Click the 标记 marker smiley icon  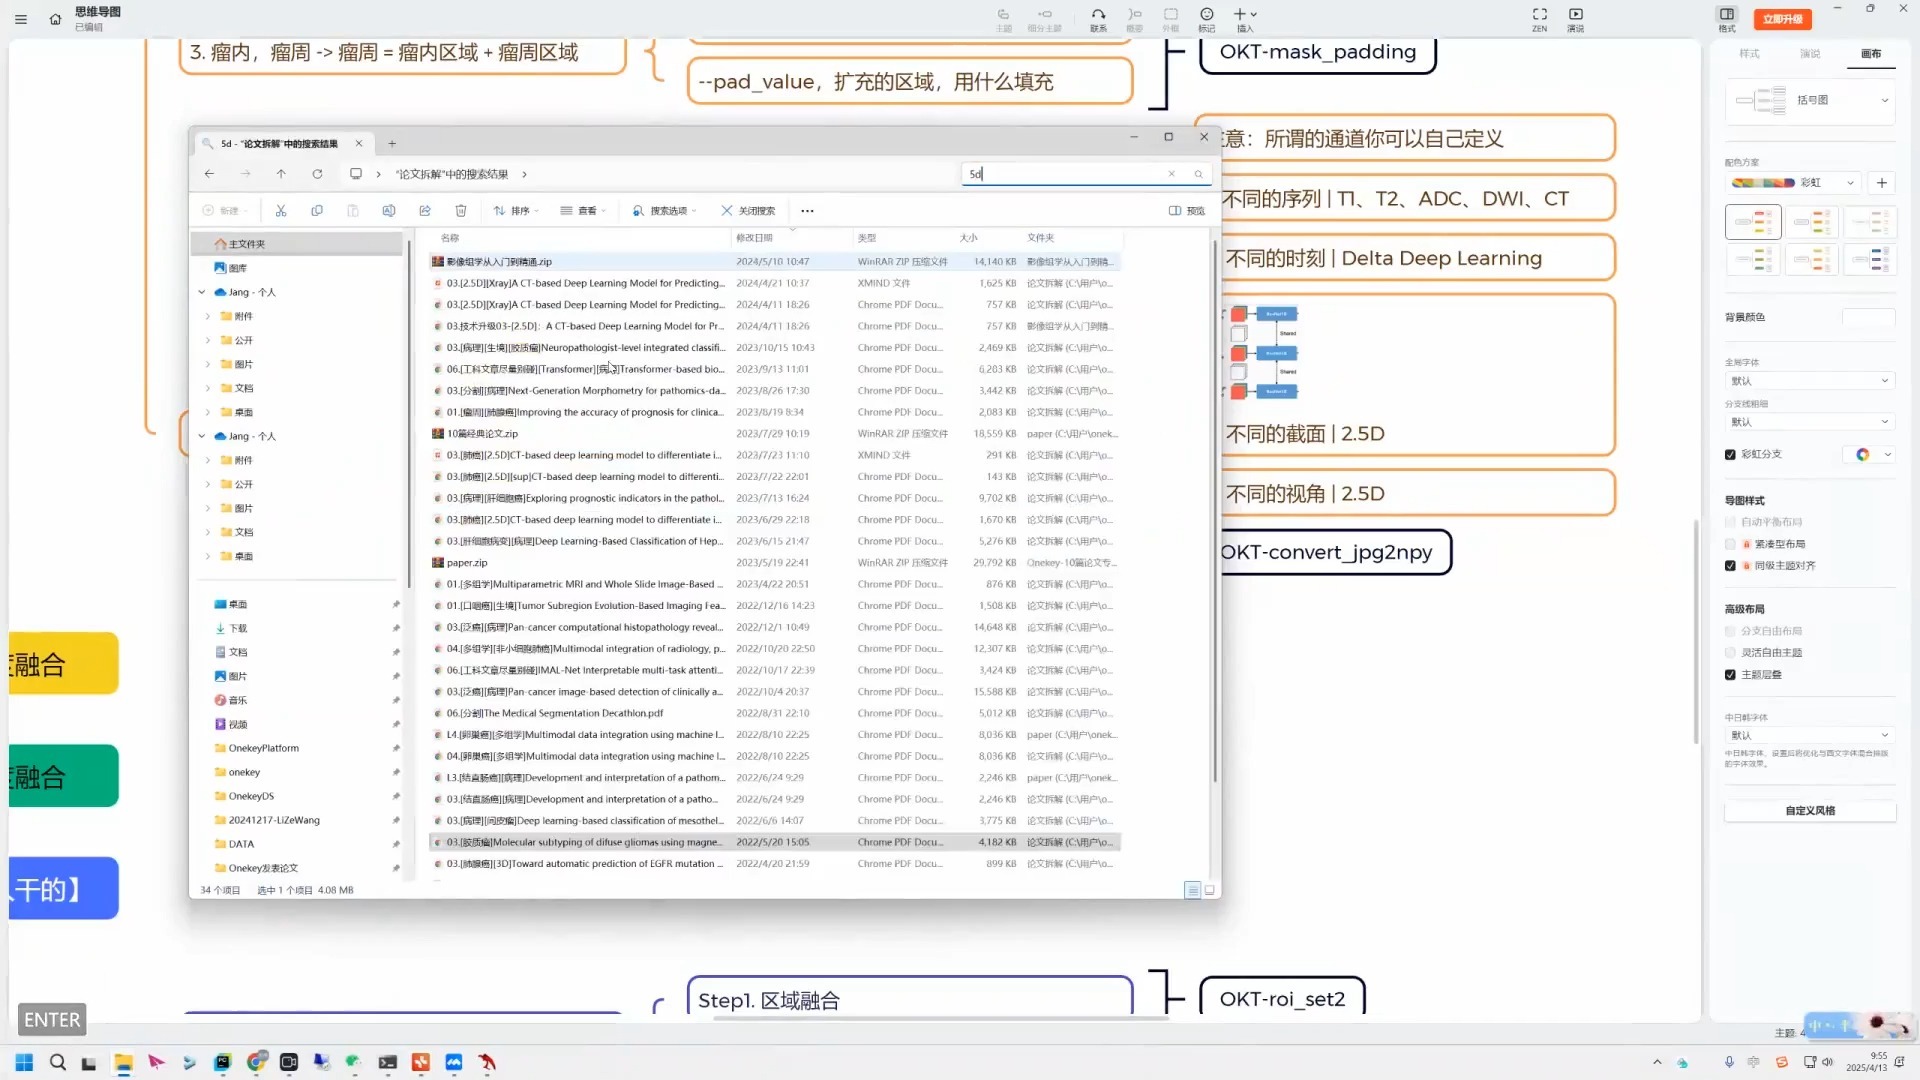[1206, 15]
